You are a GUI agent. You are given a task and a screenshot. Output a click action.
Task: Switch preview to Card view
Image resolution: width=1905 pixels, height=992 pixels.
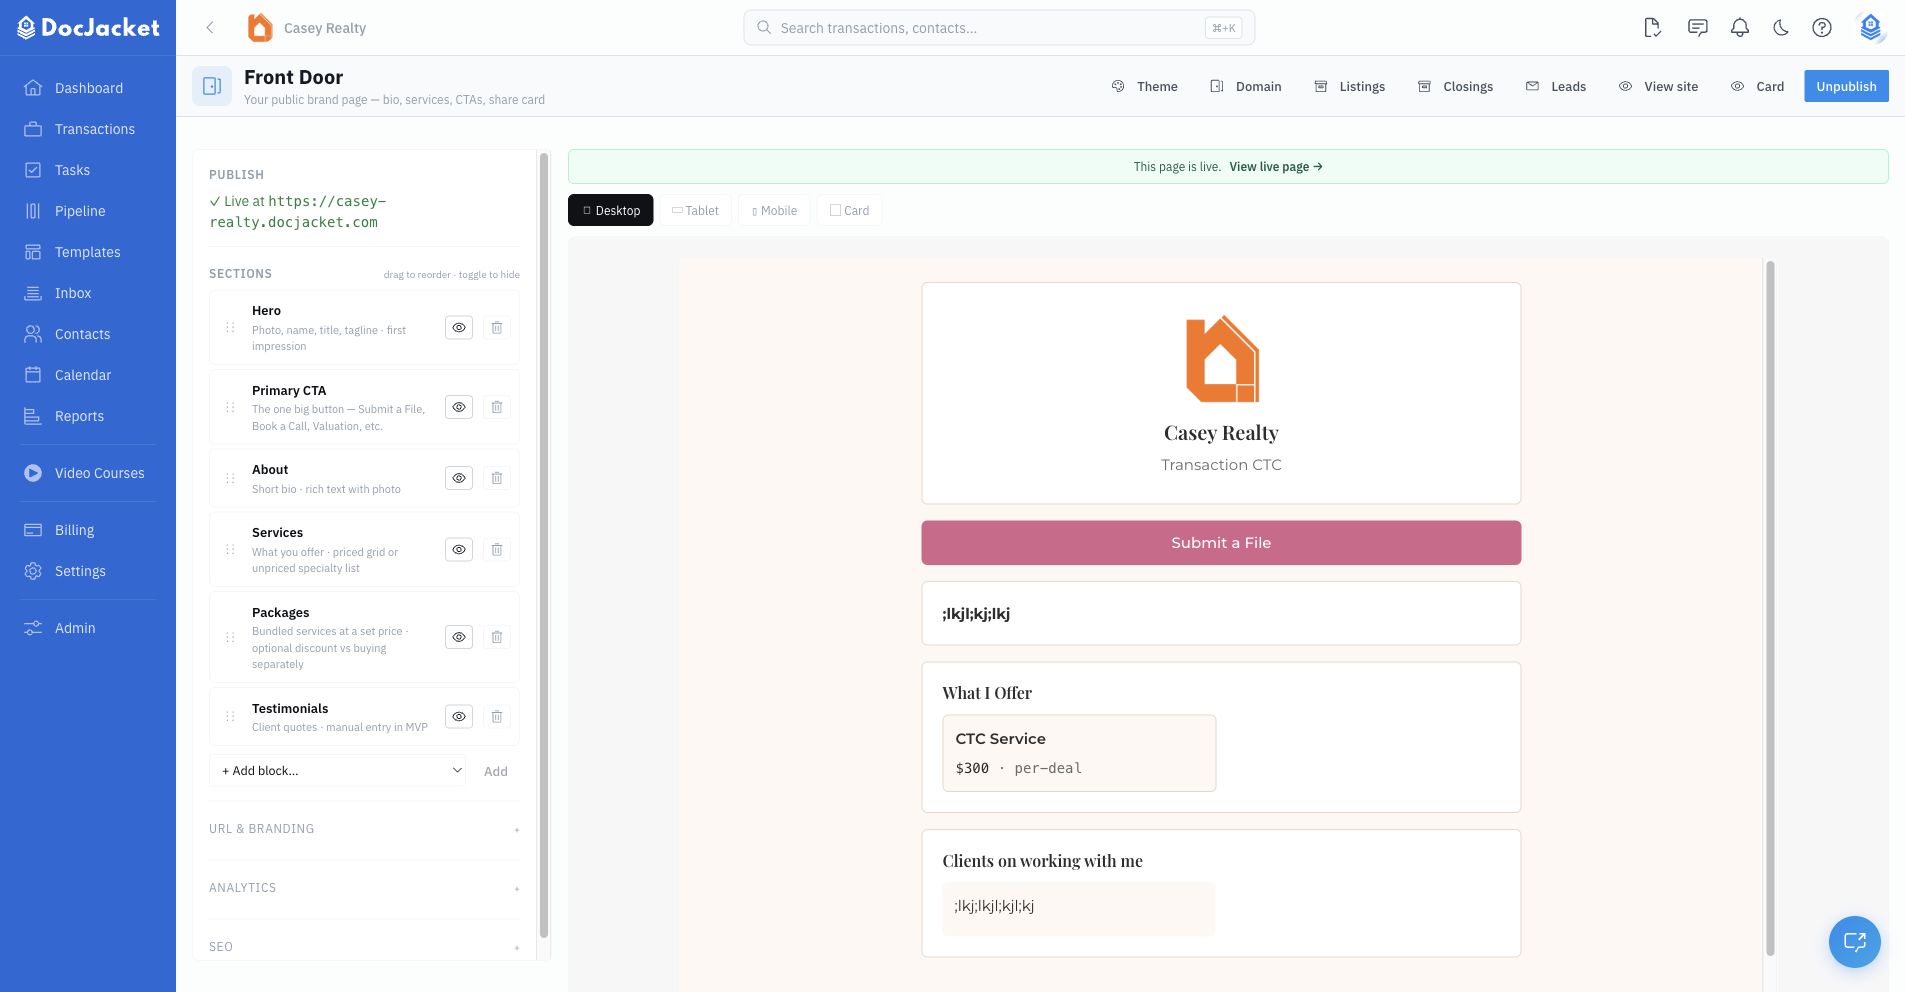[849, 210]
